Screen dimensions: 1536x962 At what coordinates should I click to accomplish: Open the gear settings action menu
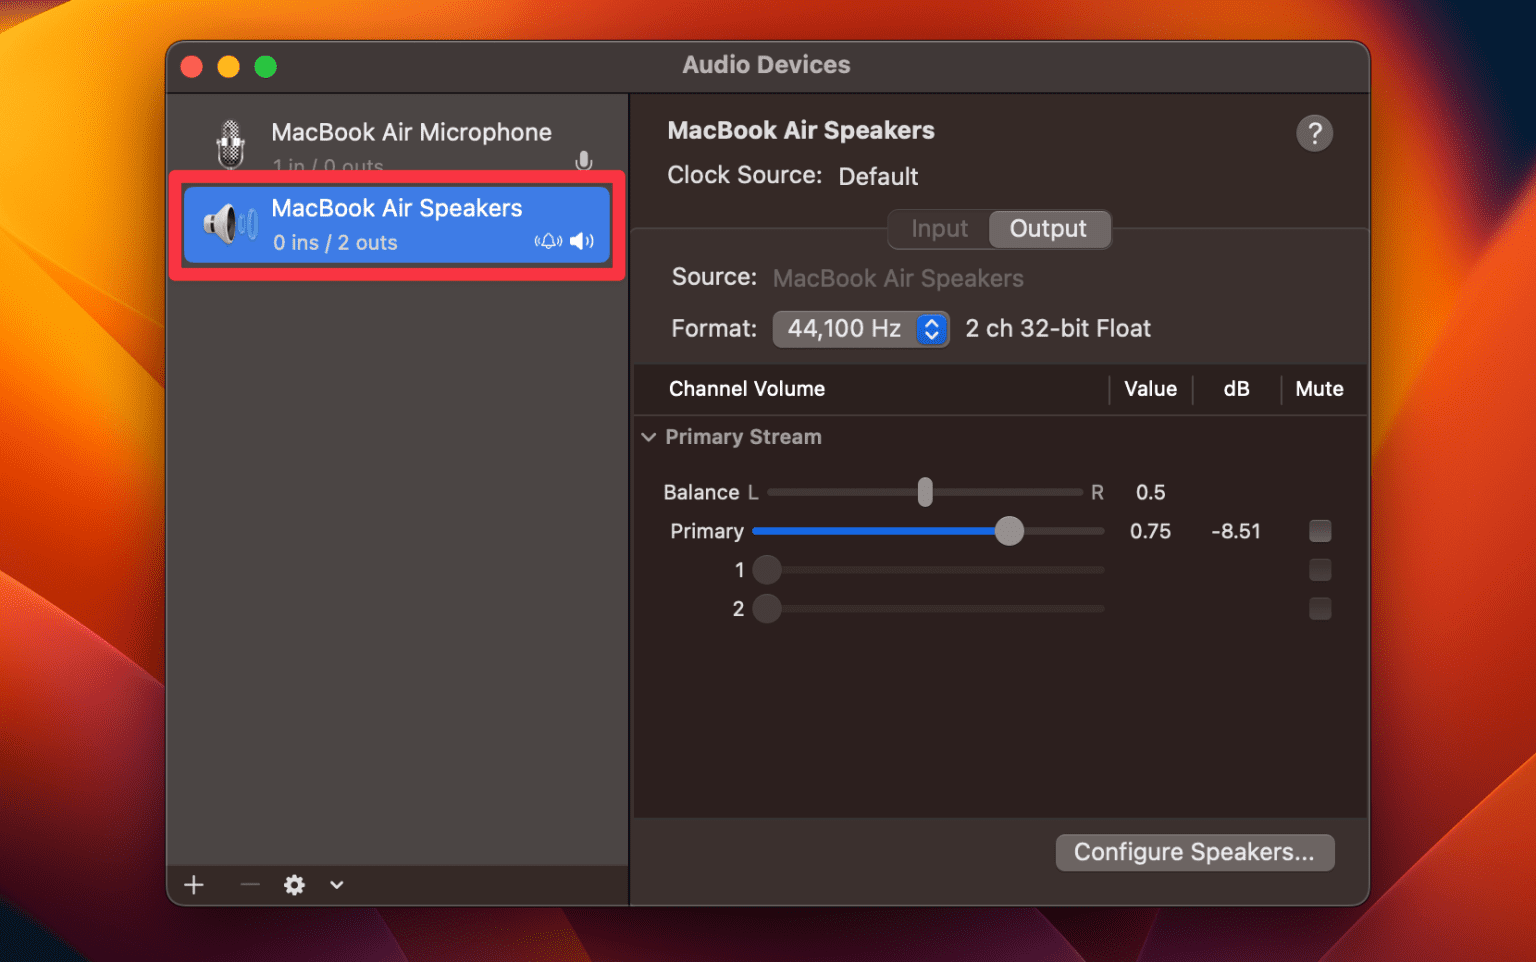coord(294,885)
